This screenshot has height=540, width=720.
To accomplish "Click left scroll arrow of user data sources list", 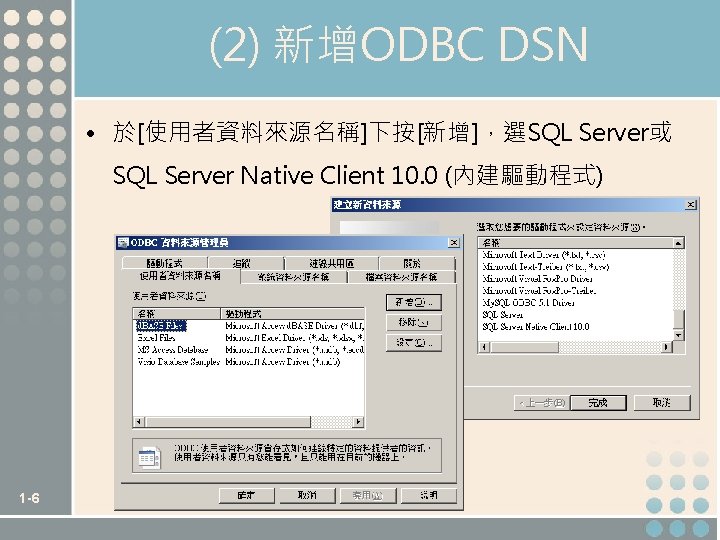I will point(139,422).
